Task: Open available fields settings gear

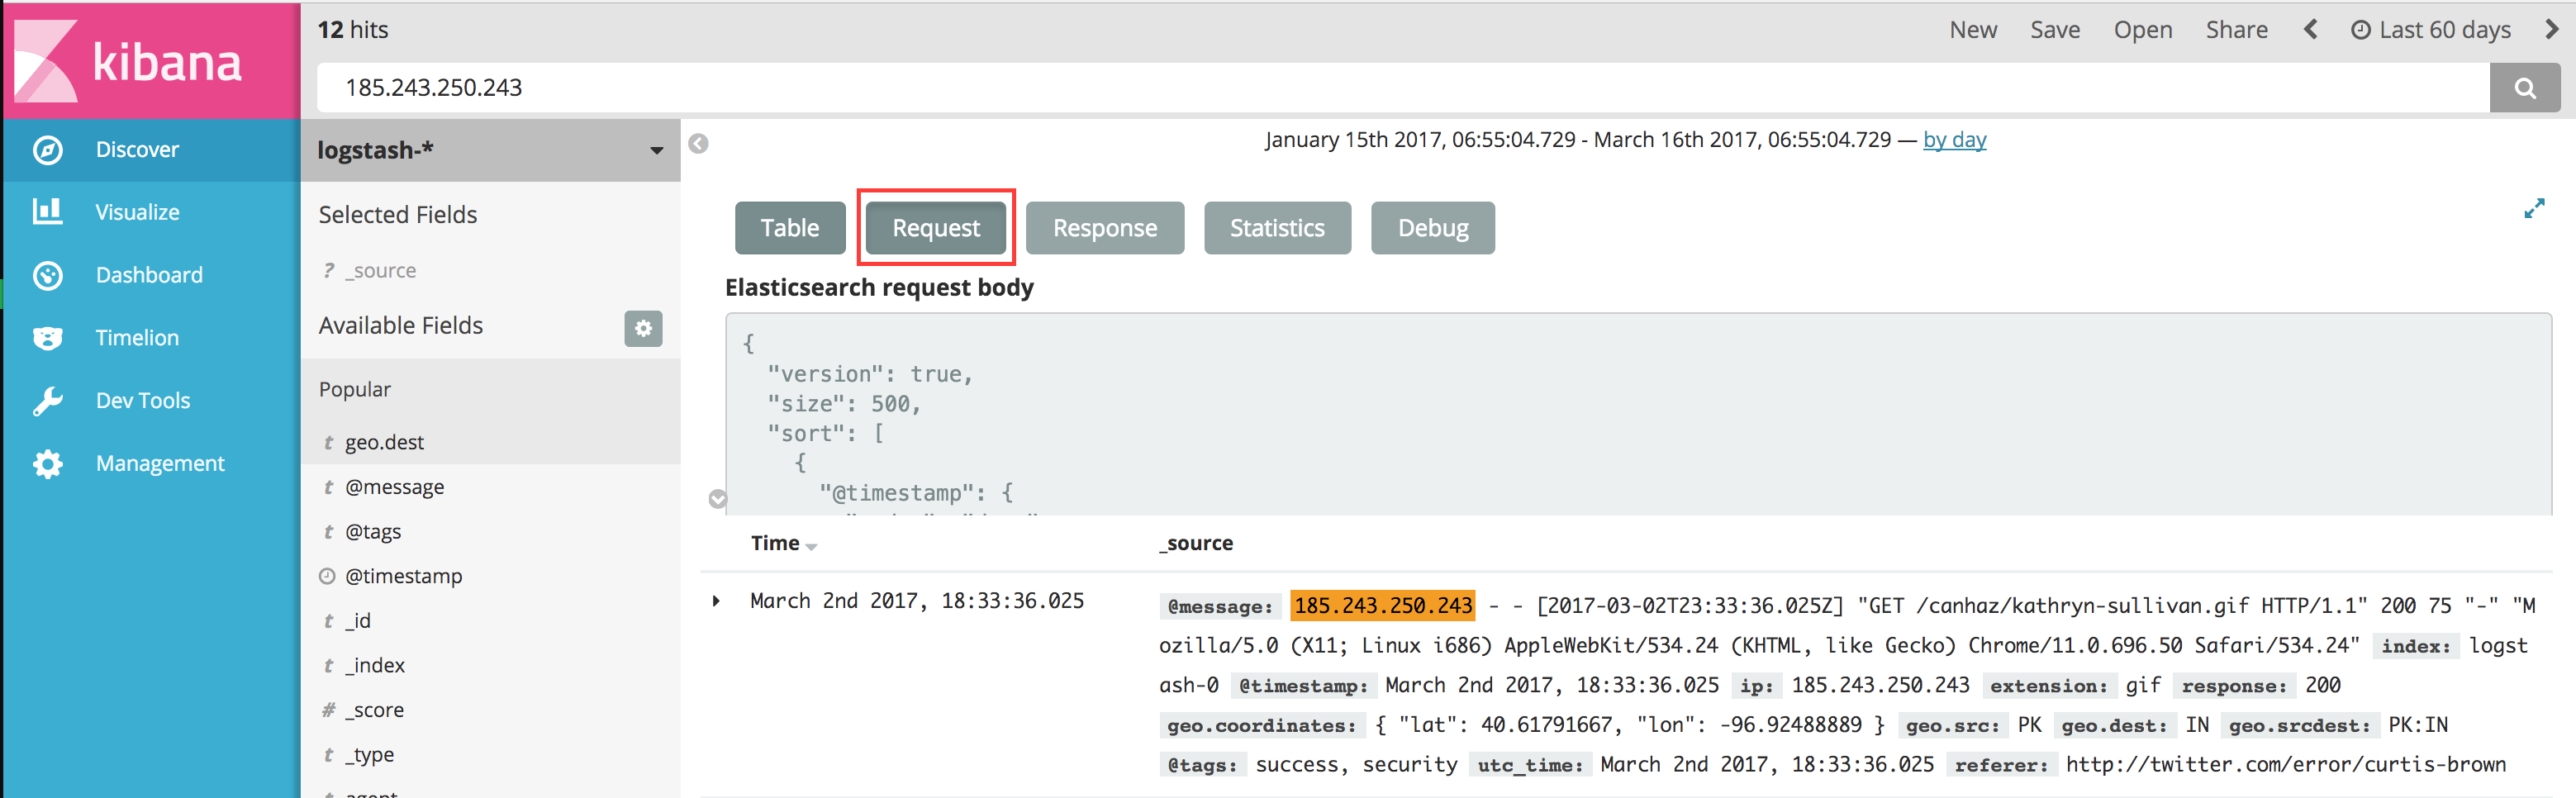Action: 643,328
